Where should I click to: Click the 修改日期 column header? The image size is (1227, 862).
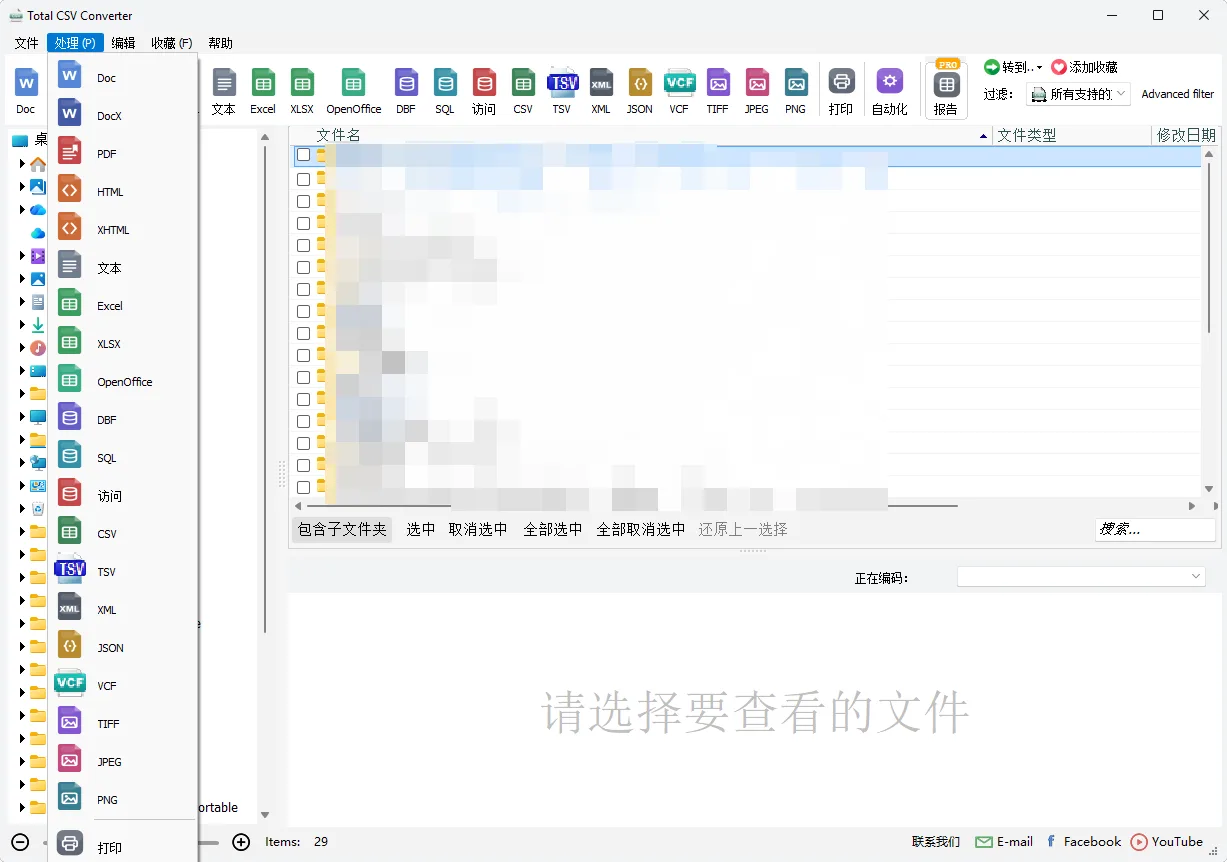click(1186, 135)
